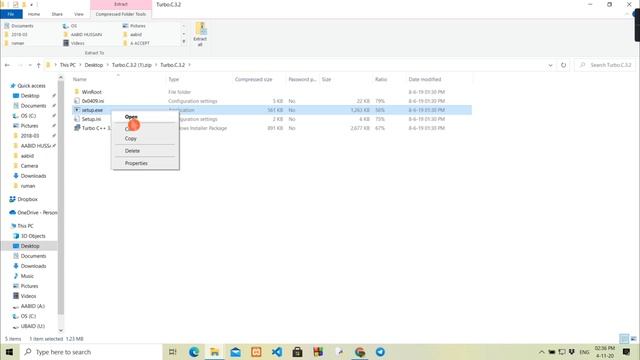
Task: Open Videos under This PC
Action: 28,296
